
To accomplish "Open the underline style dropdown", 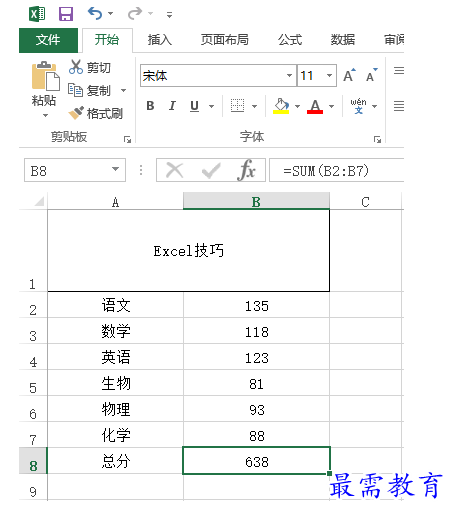I will click(211, 106).
